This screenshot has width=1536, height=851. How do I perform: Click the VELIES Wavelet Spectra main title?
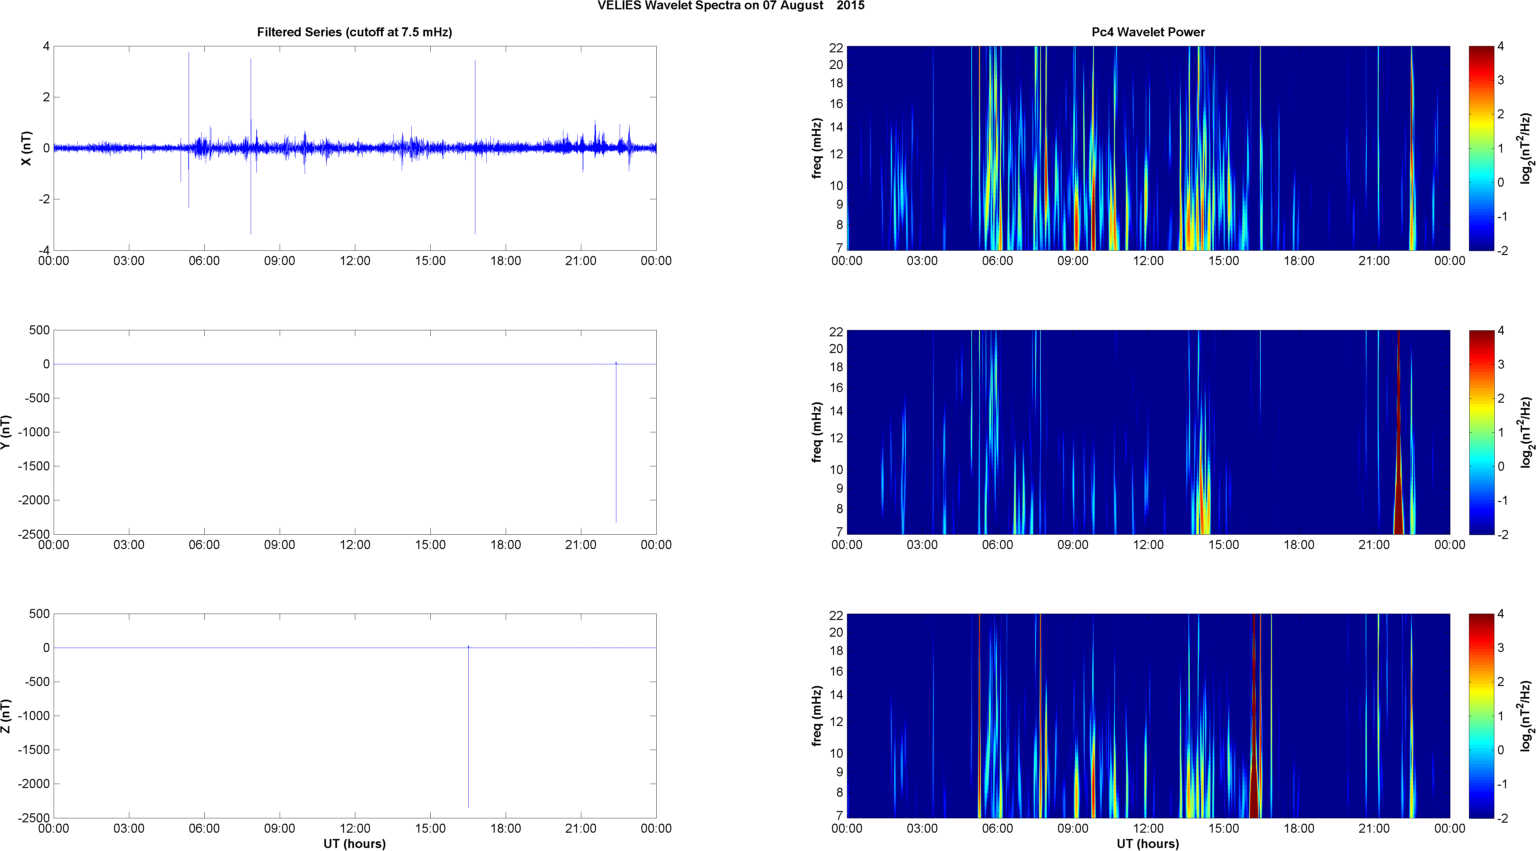[731, 6]
